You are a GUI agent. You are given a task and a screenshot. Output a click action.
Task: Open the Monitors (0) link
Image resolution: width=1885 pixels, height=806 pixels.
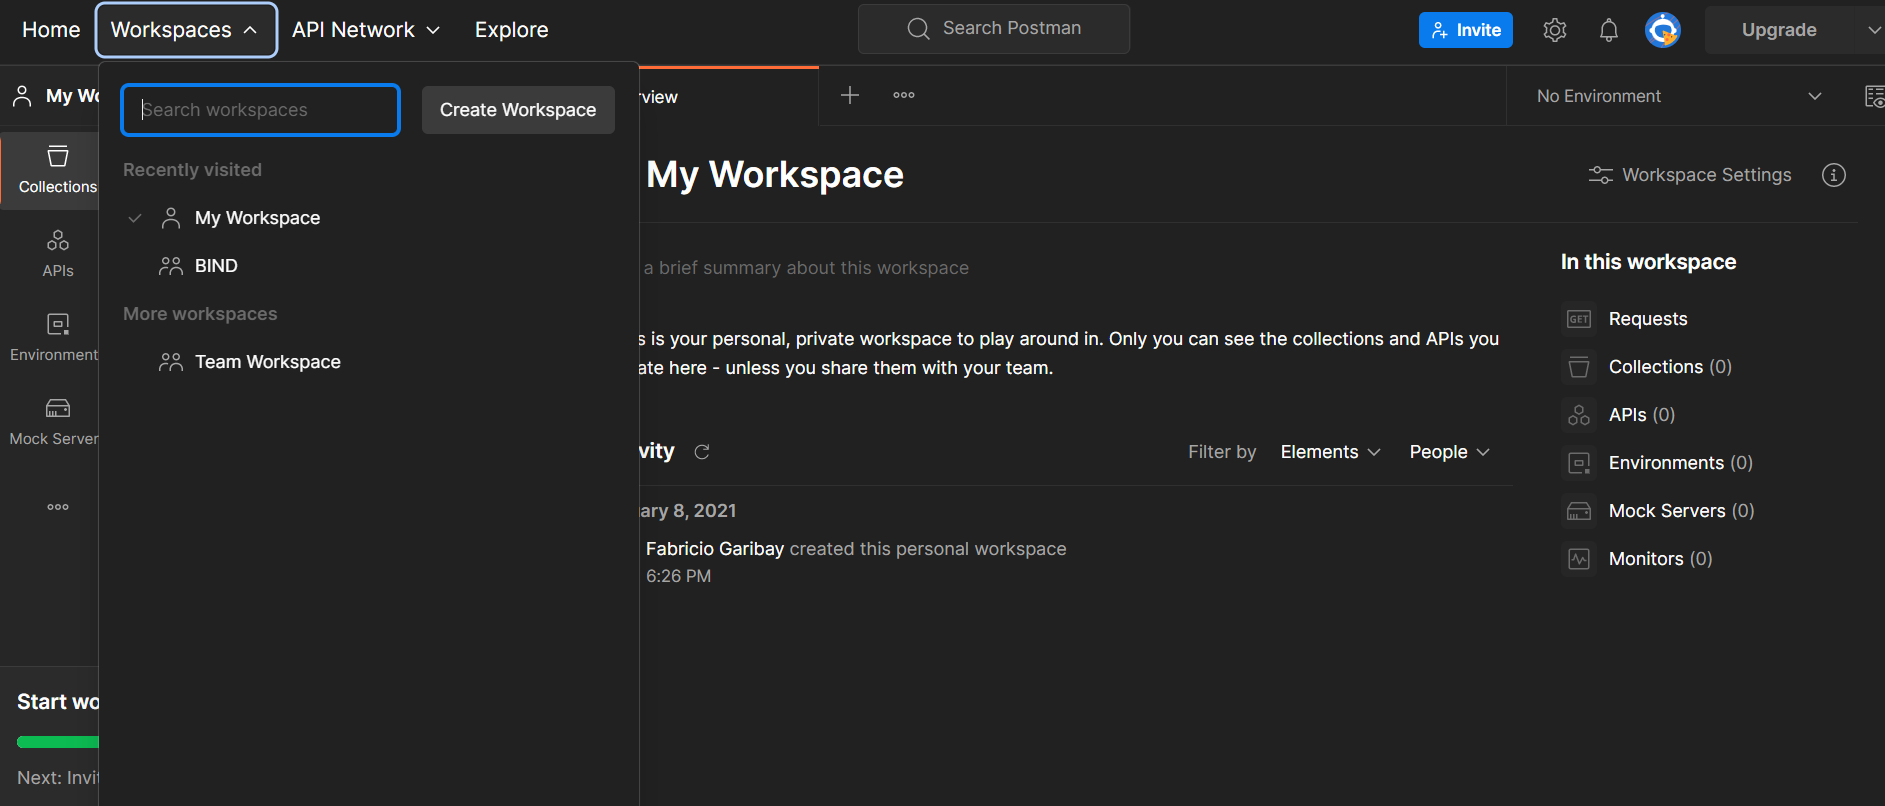click(1661, 559)
